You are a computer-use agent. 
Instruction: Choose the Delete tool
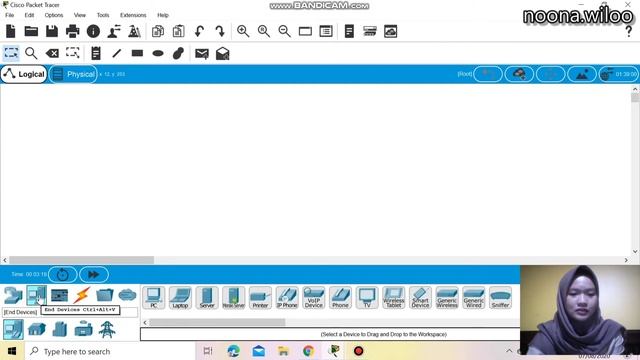click(52, 53)
